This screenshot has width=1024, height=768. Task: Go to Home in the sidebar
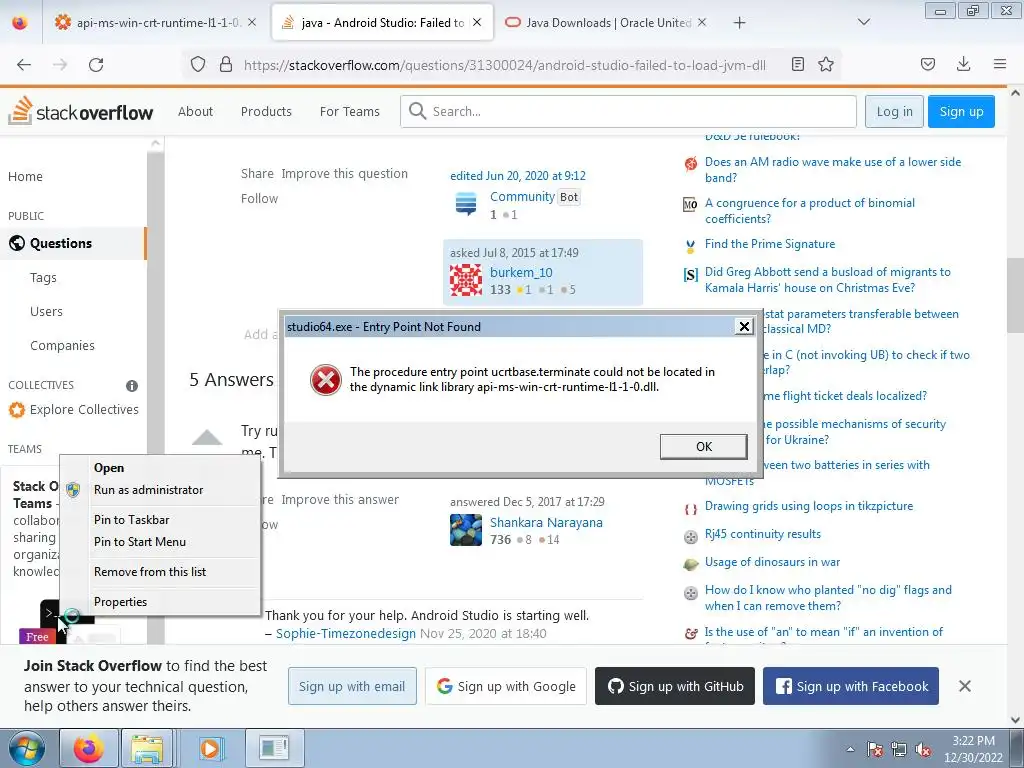pyautogui.click(x=25, y=176)
